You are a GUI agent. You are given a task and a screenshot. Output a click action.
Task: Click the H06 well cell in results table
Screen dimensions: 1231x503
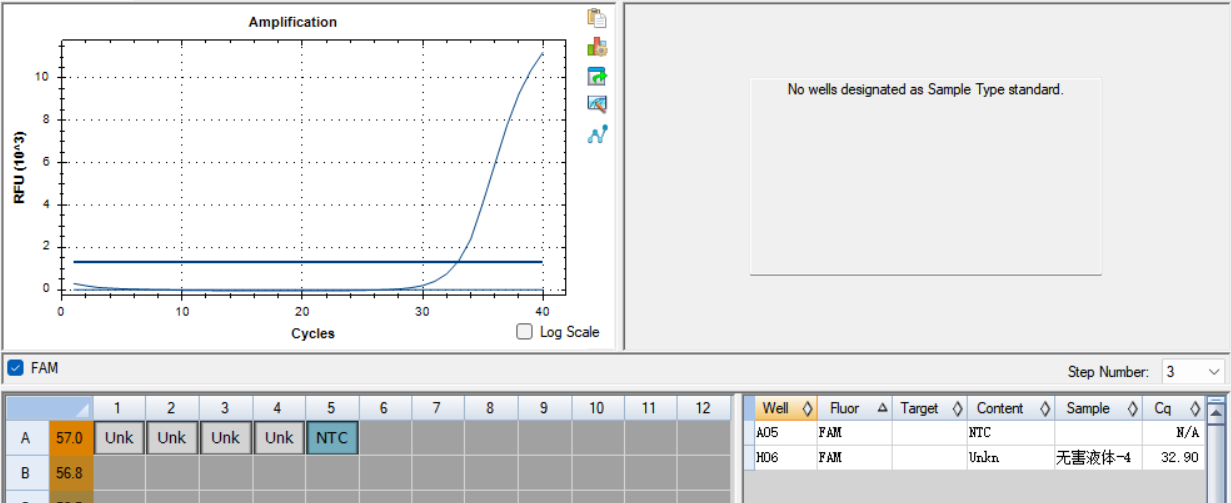pos(786,457)
